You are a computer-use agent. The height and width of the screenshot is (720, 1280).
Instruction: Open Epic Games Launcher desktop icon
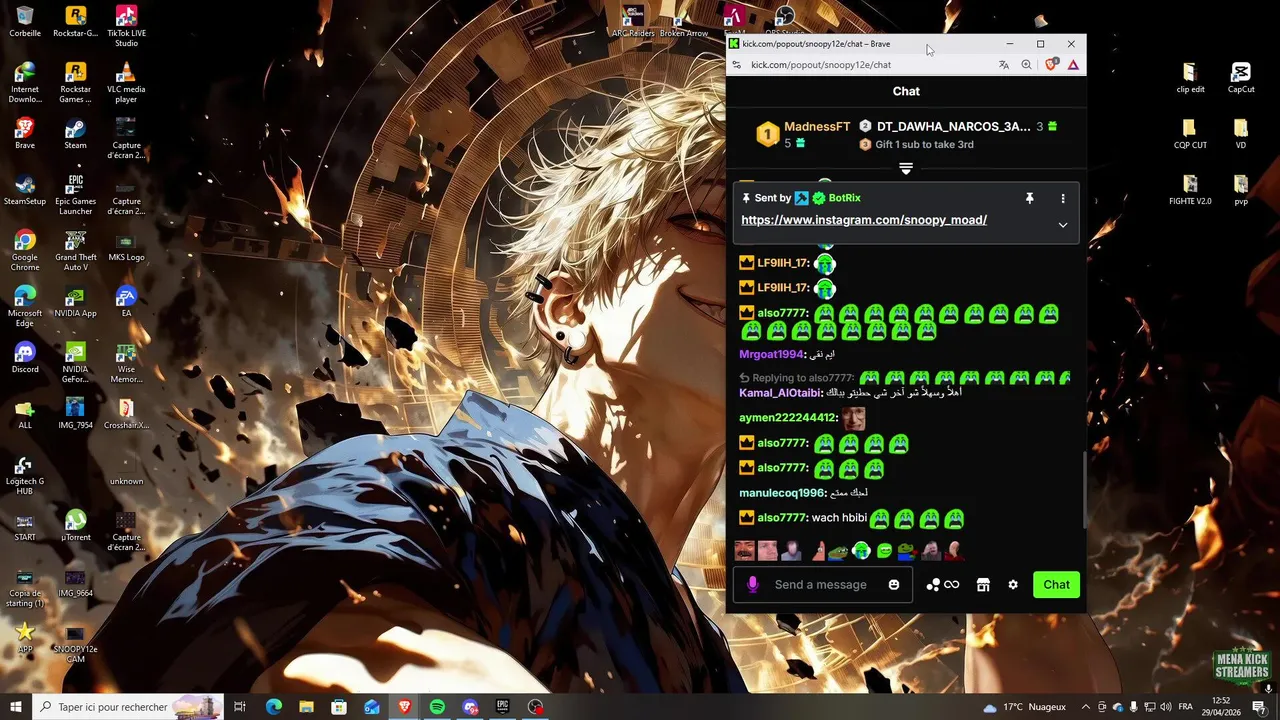click(x=75, y=194)
